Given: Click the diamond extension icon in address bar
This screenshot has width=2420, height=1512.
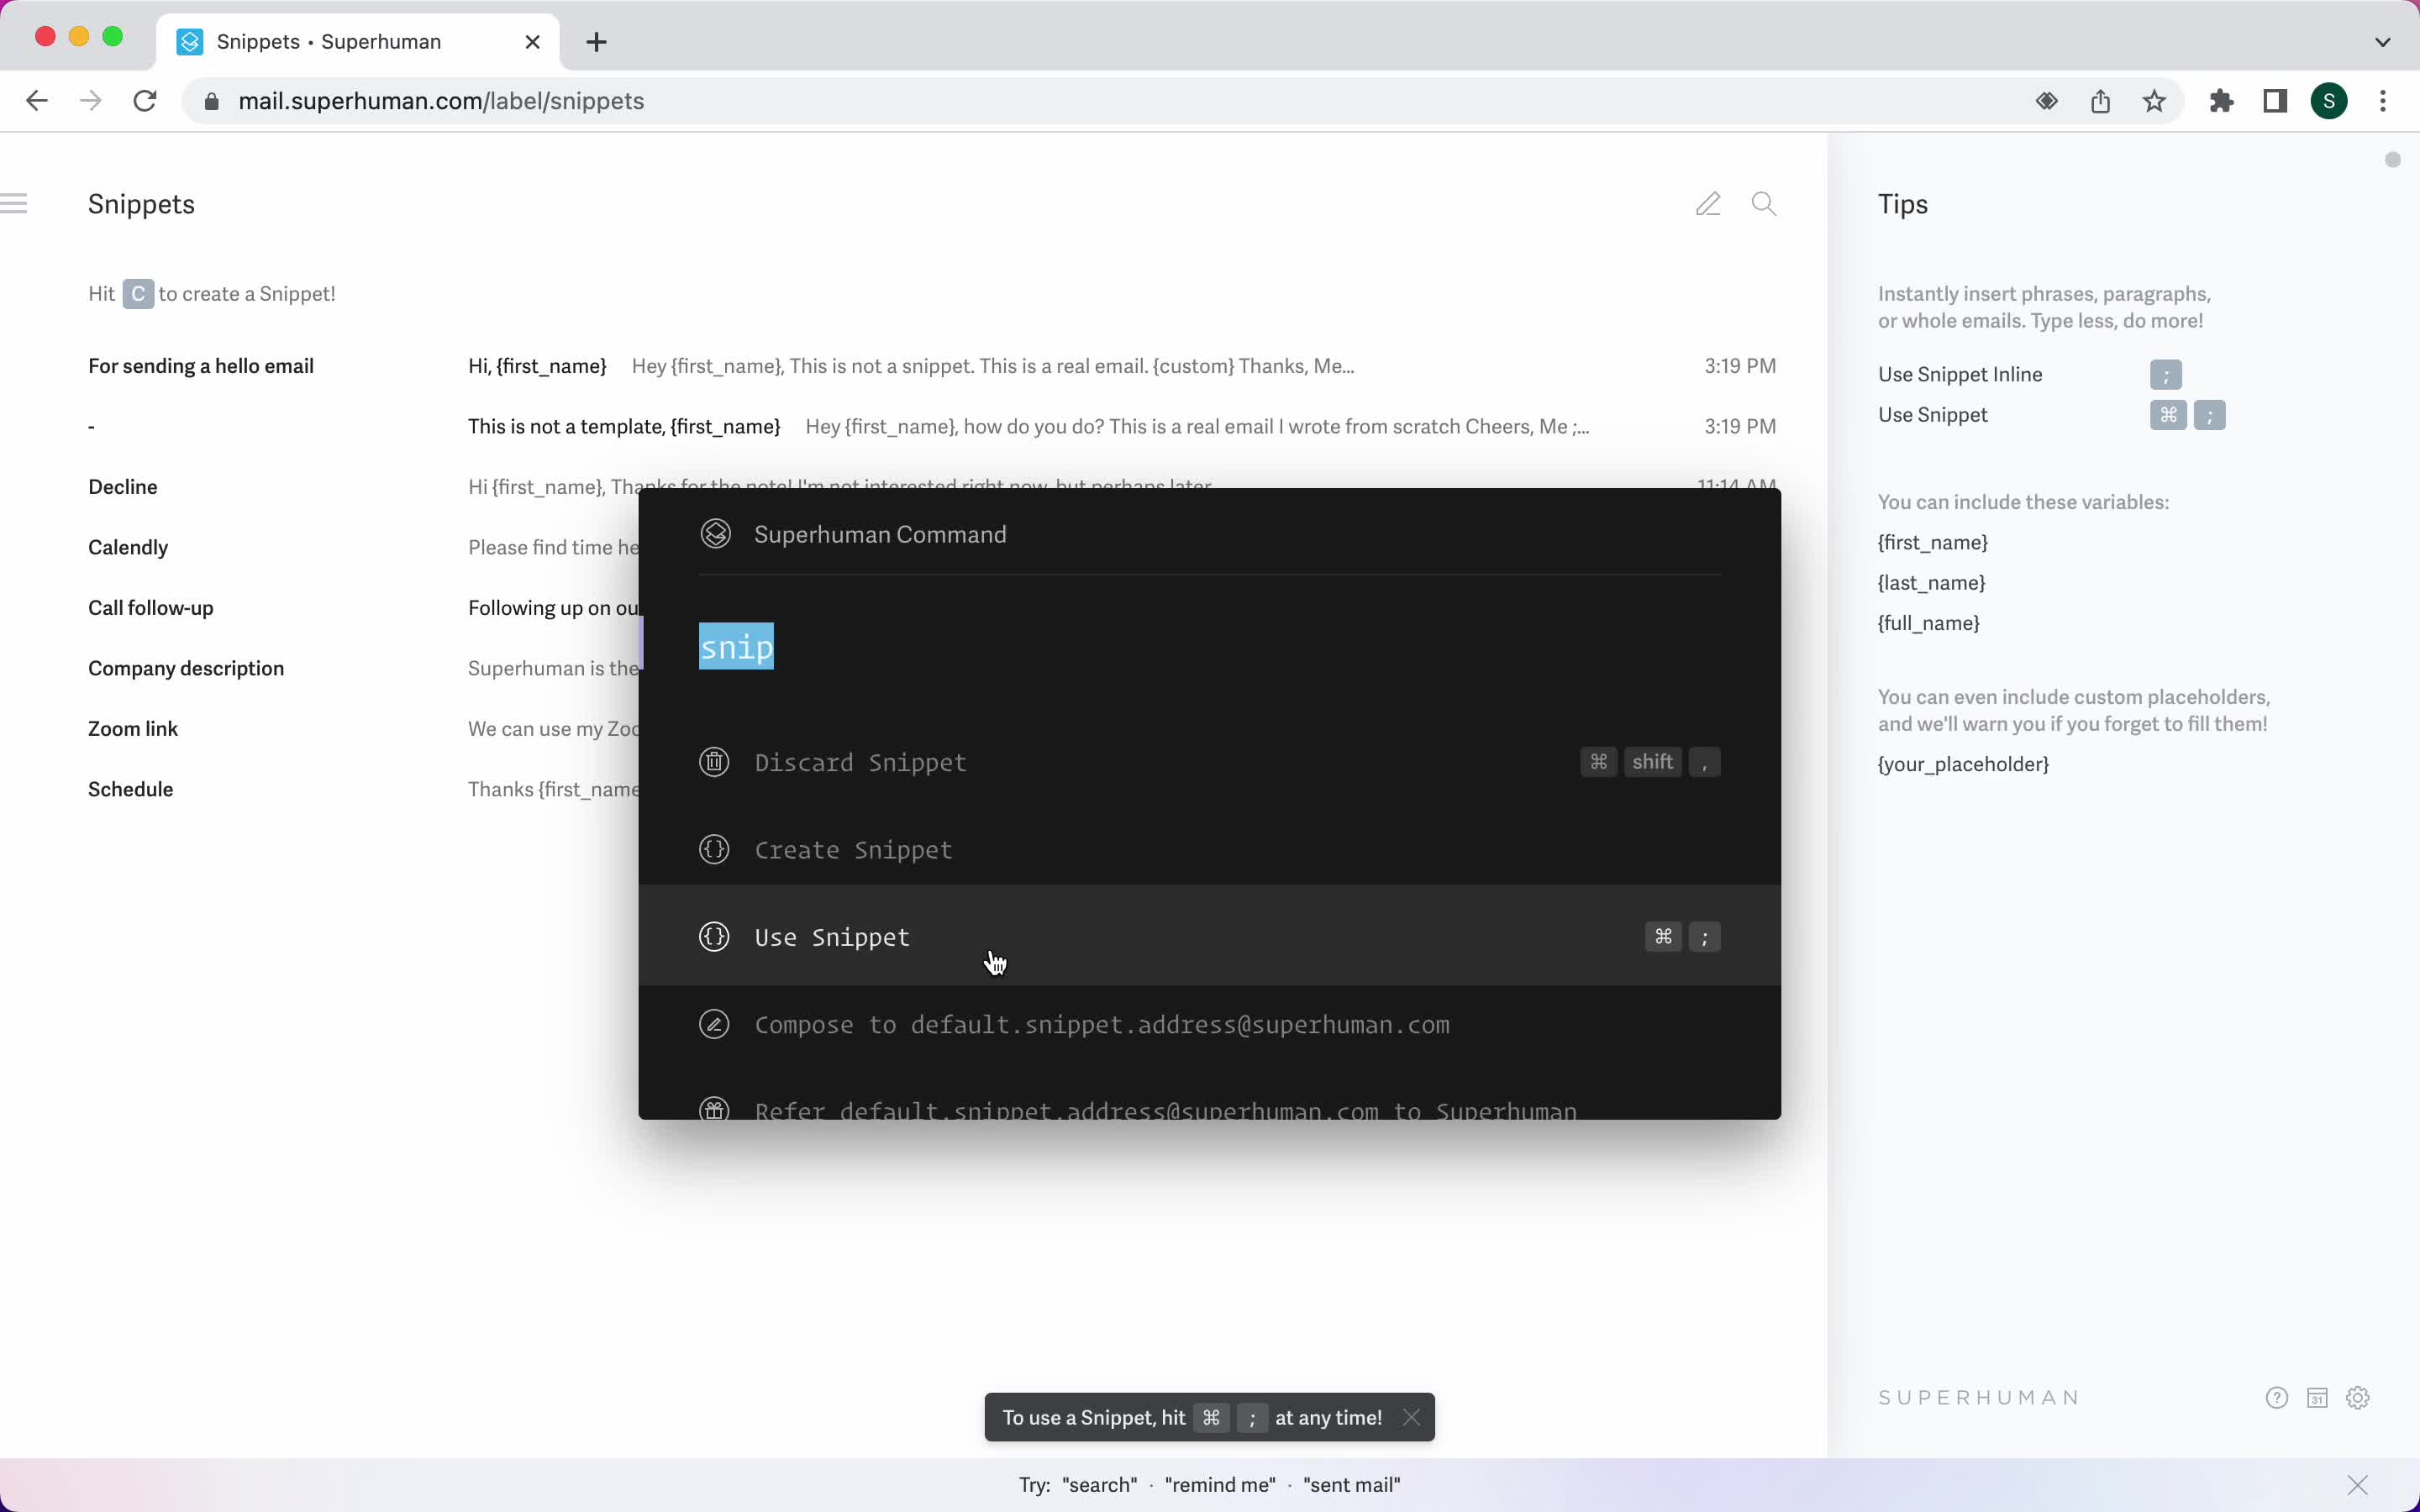Looking at the screenshot, I should coord(2047,101).
